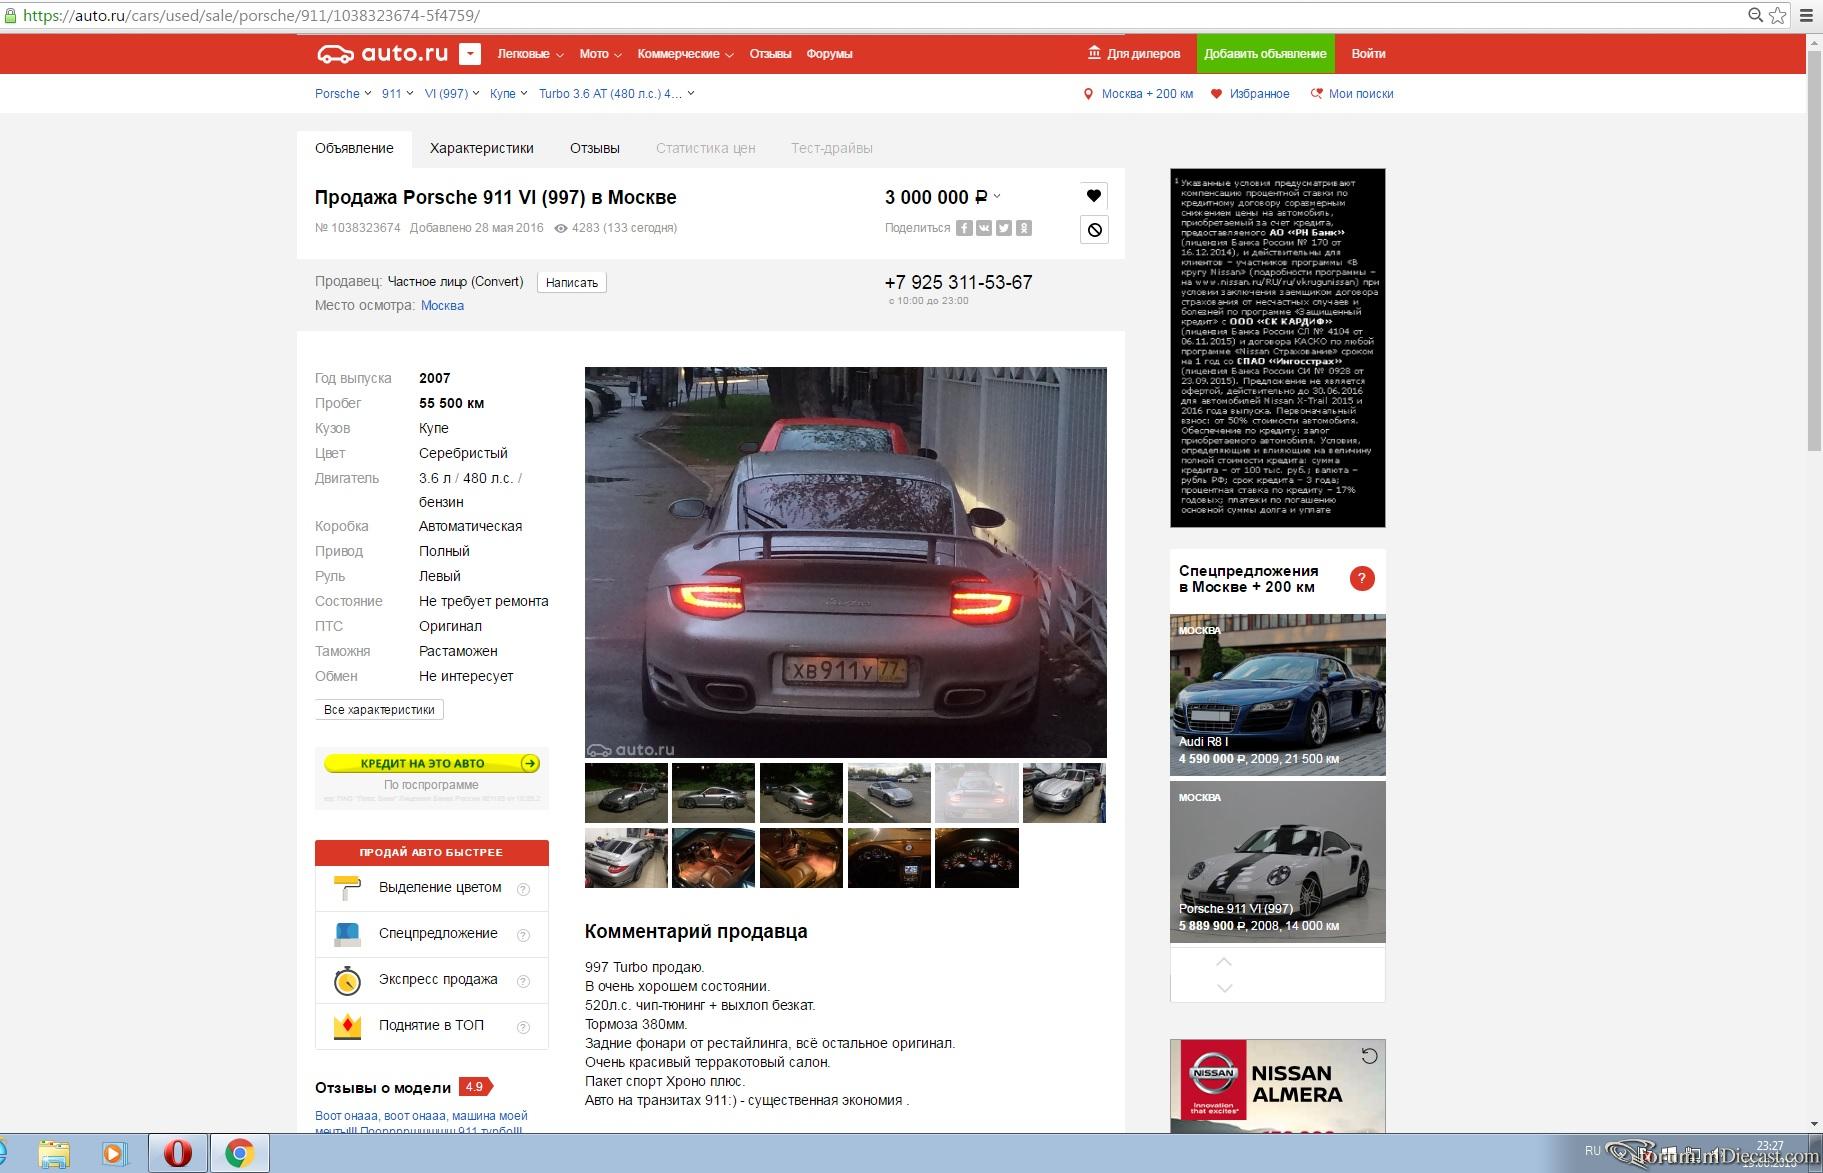Select the fourth top-row thumbnail, parking lot

(x=889, y=793)
